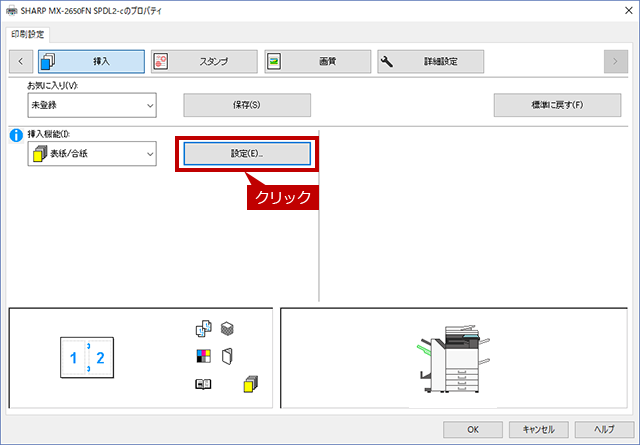Image resolution: width=640 pixels, height=445 pixels.
Task: Open the 詳細設定 tab
Action: [431, 62]
